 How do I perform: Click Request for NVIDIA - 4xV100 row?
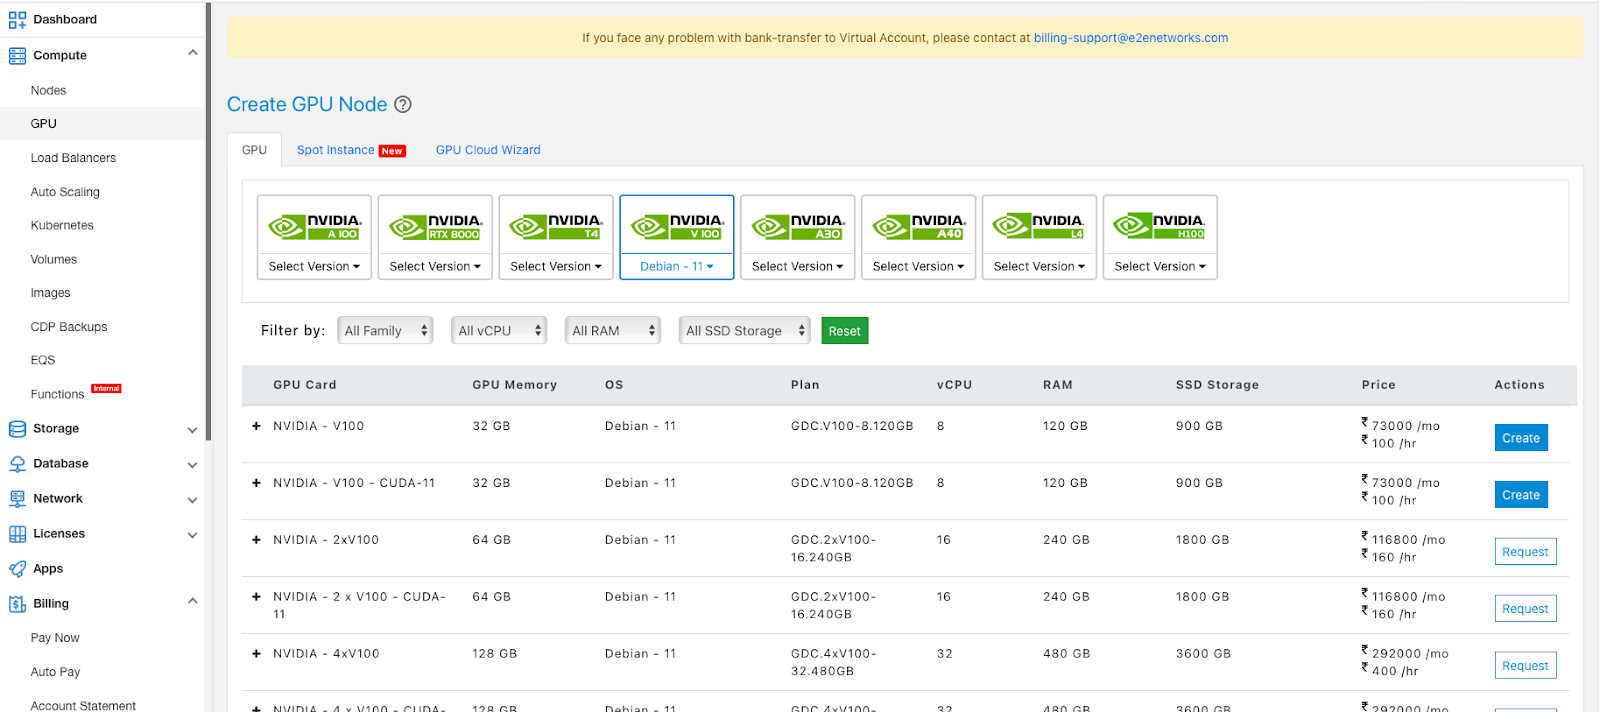1525,666
